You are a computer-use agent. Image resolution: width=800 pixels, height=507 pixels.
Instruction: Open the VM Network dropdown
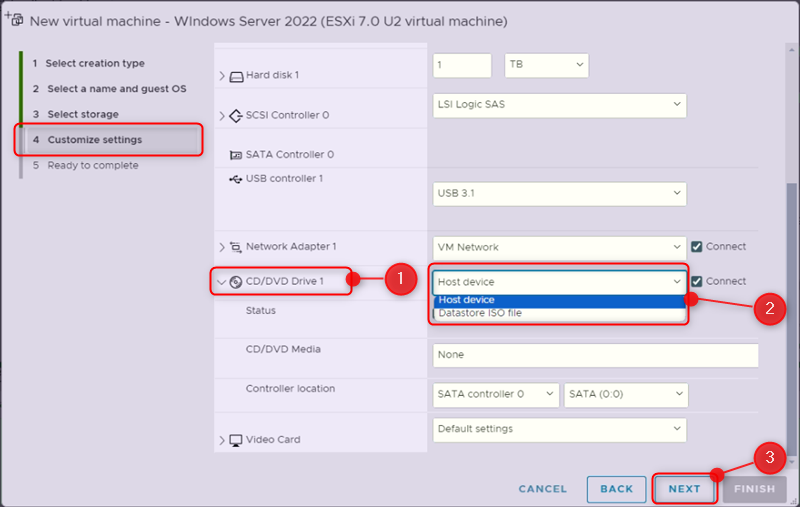pyautogui.click(x=559, y=248)
